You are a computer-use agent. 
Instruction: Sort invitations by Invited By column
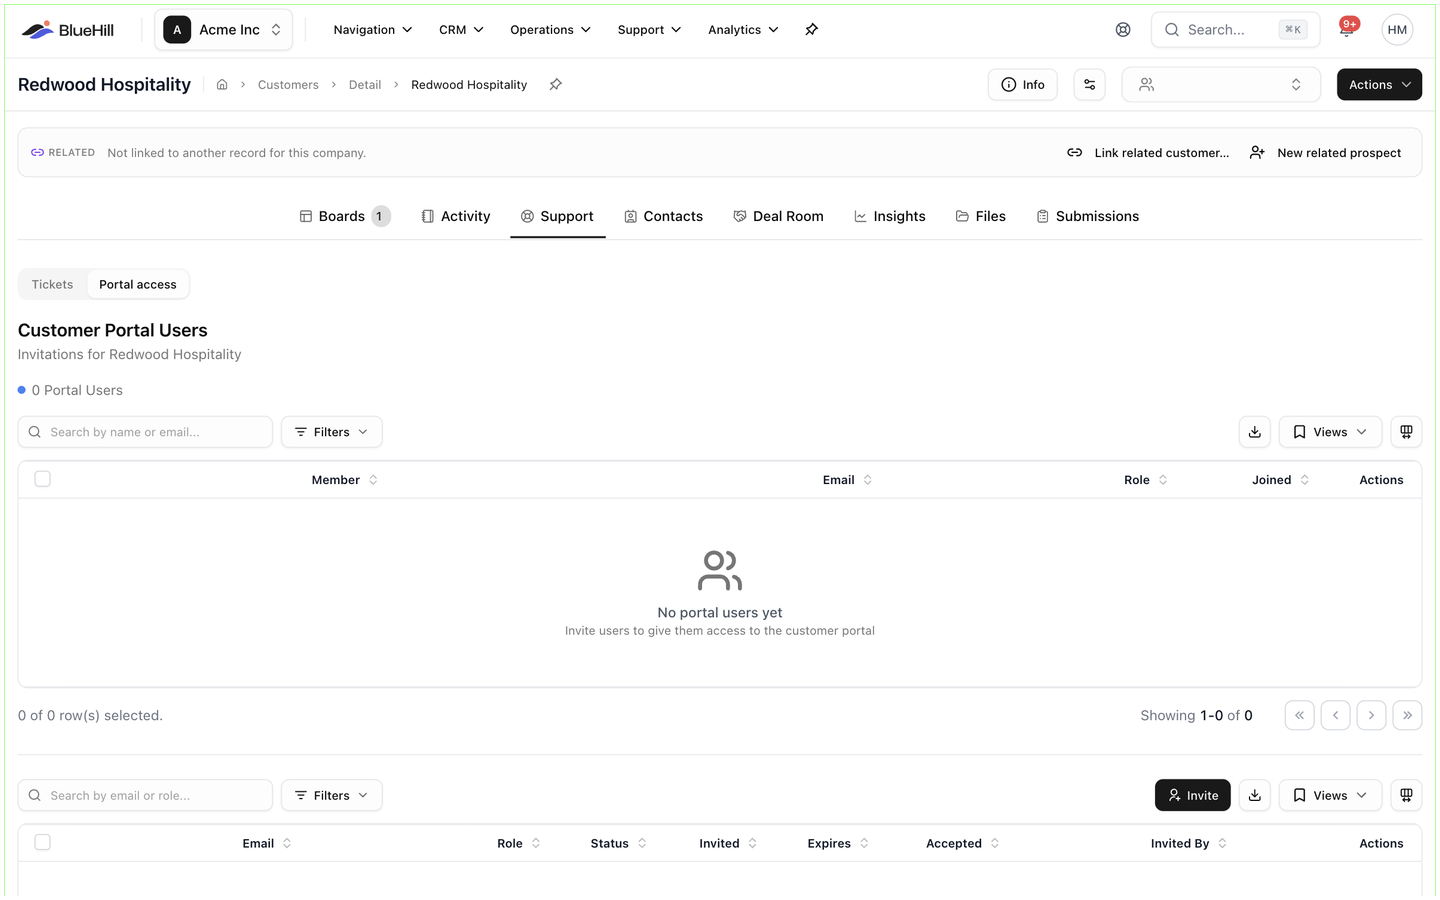pyautogui.click(x=1188, y=843)
